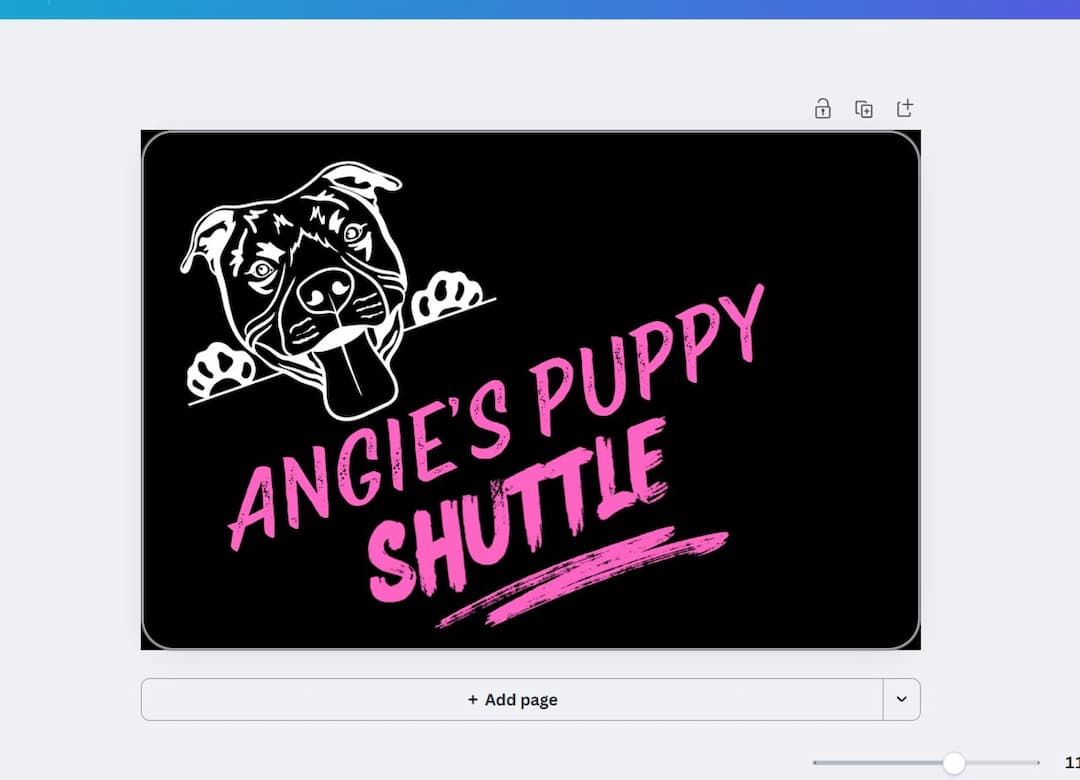Select the copy-page icon near the page corner
The image size is (1080, 780).
(x=864, y=108)
